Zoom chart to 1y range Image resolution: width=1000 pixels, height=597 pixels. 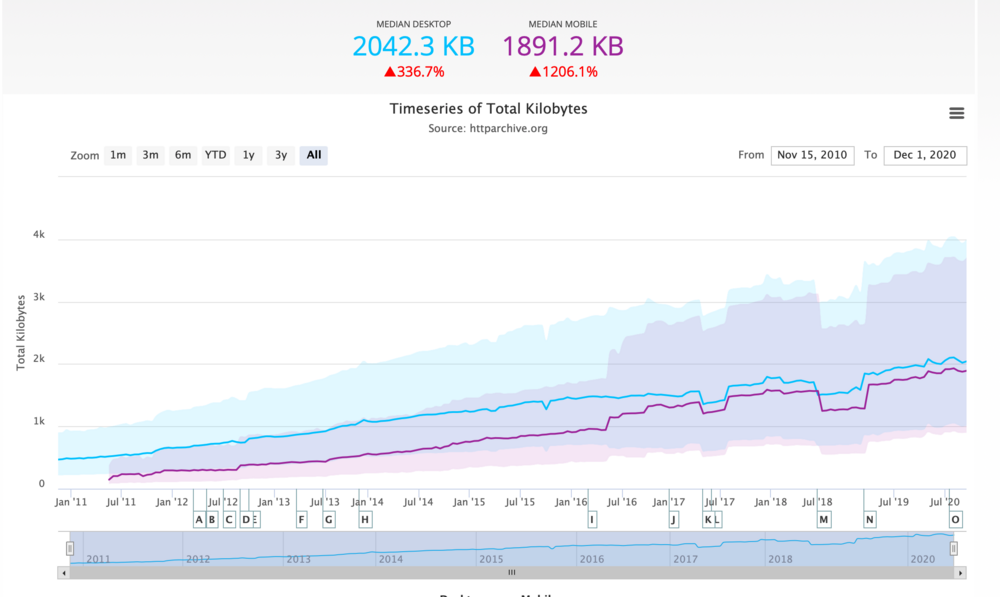pos(248,155)
